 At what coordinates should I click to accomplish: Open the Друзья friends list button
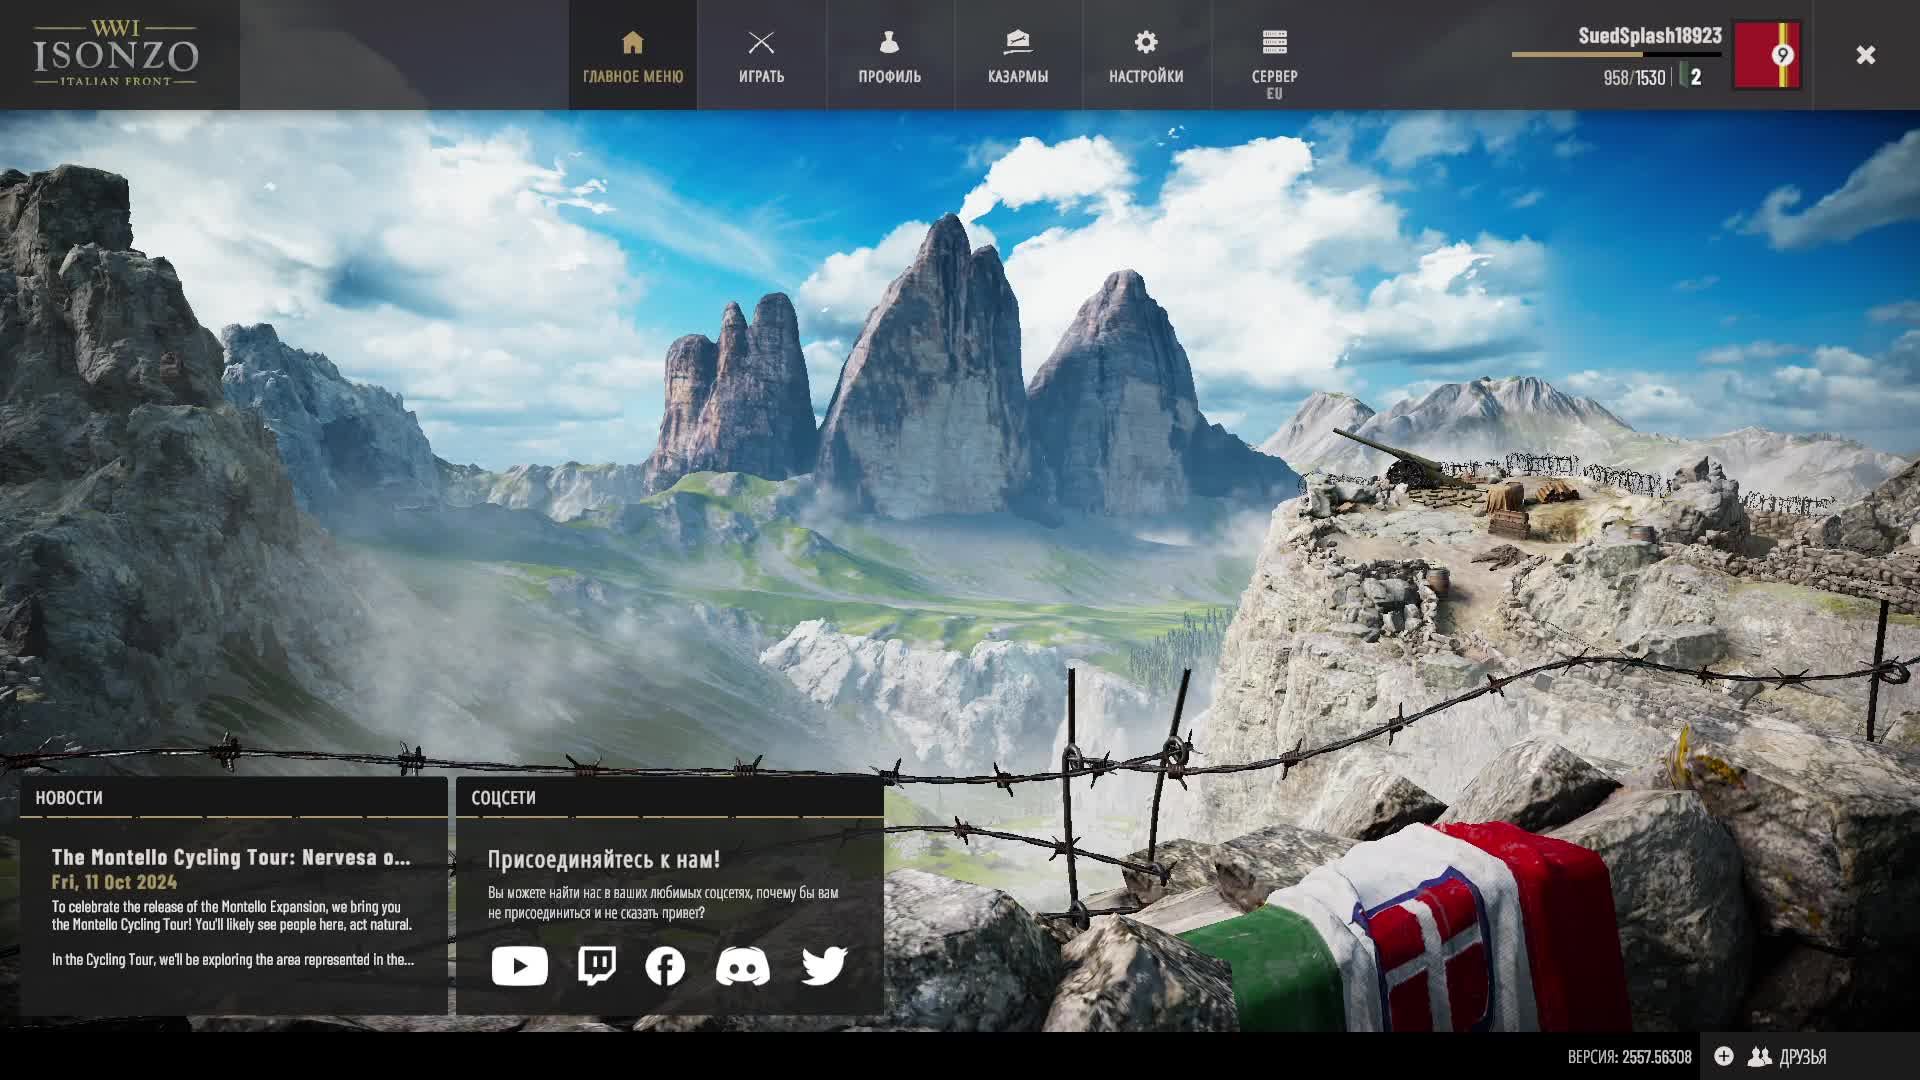[x=1789, y=1056]
